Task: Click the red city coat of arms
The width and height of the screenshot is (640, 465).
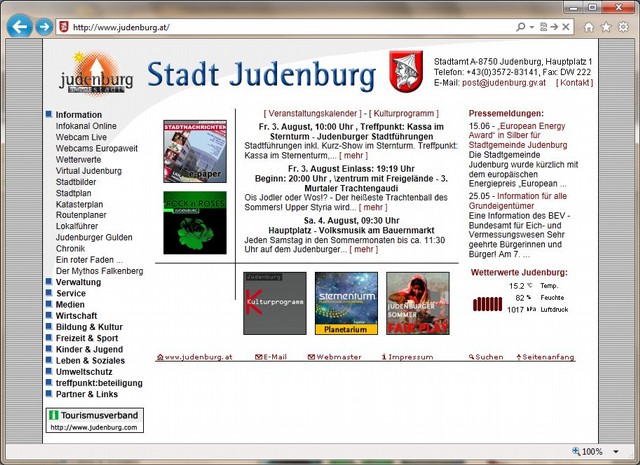Action: [405, 71]
